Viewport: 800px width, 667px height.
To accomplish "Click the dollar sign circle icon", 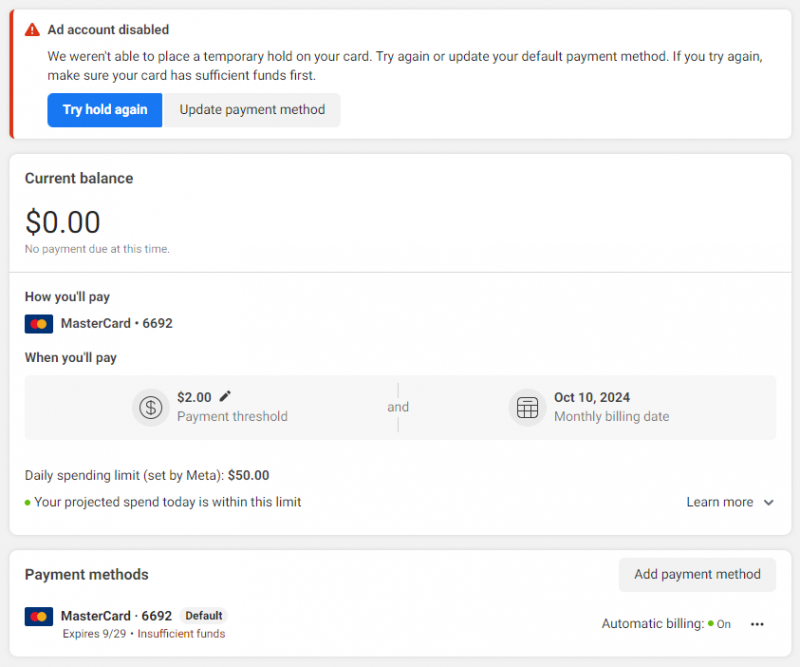I will pyautogui.click(x=151, y=407).
